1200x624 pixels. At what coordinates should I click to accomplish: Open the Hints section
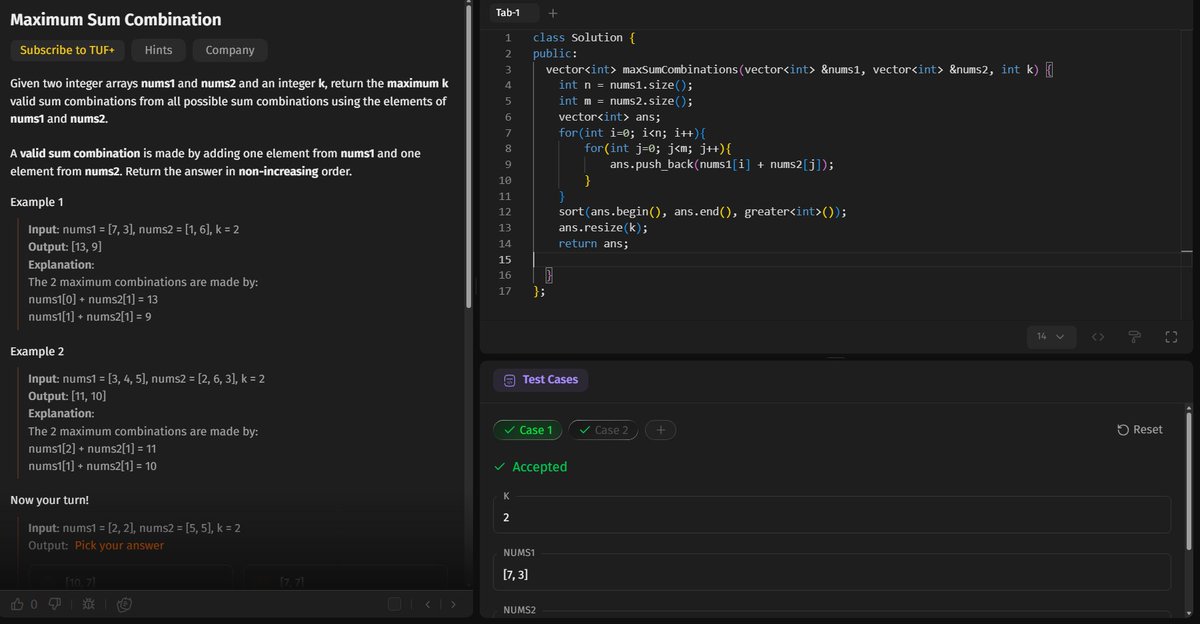tap(158, 50)
